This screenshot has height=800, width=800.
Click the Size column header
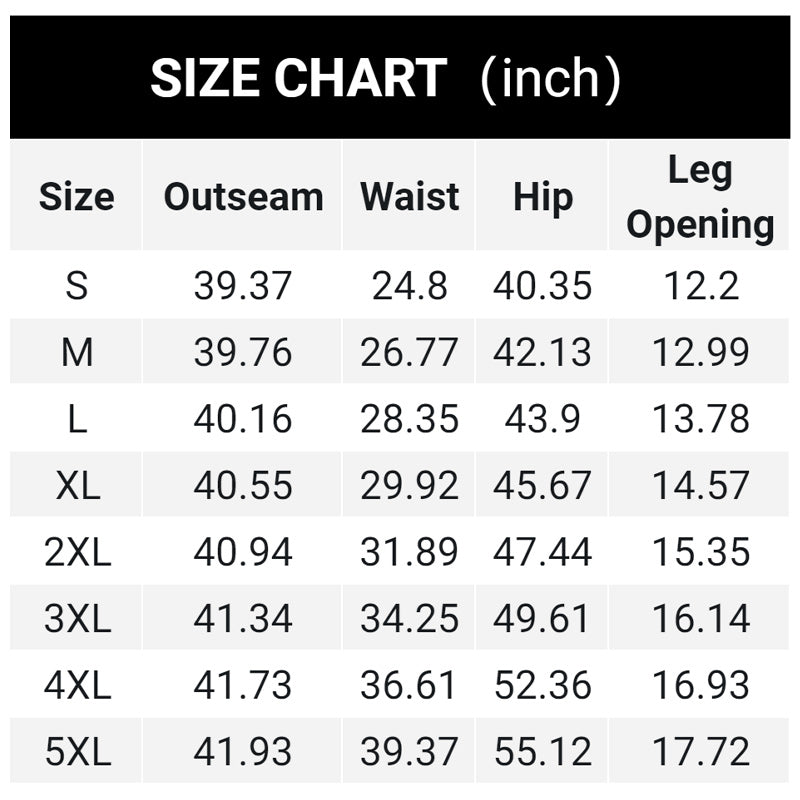click(x=77, y=196)
